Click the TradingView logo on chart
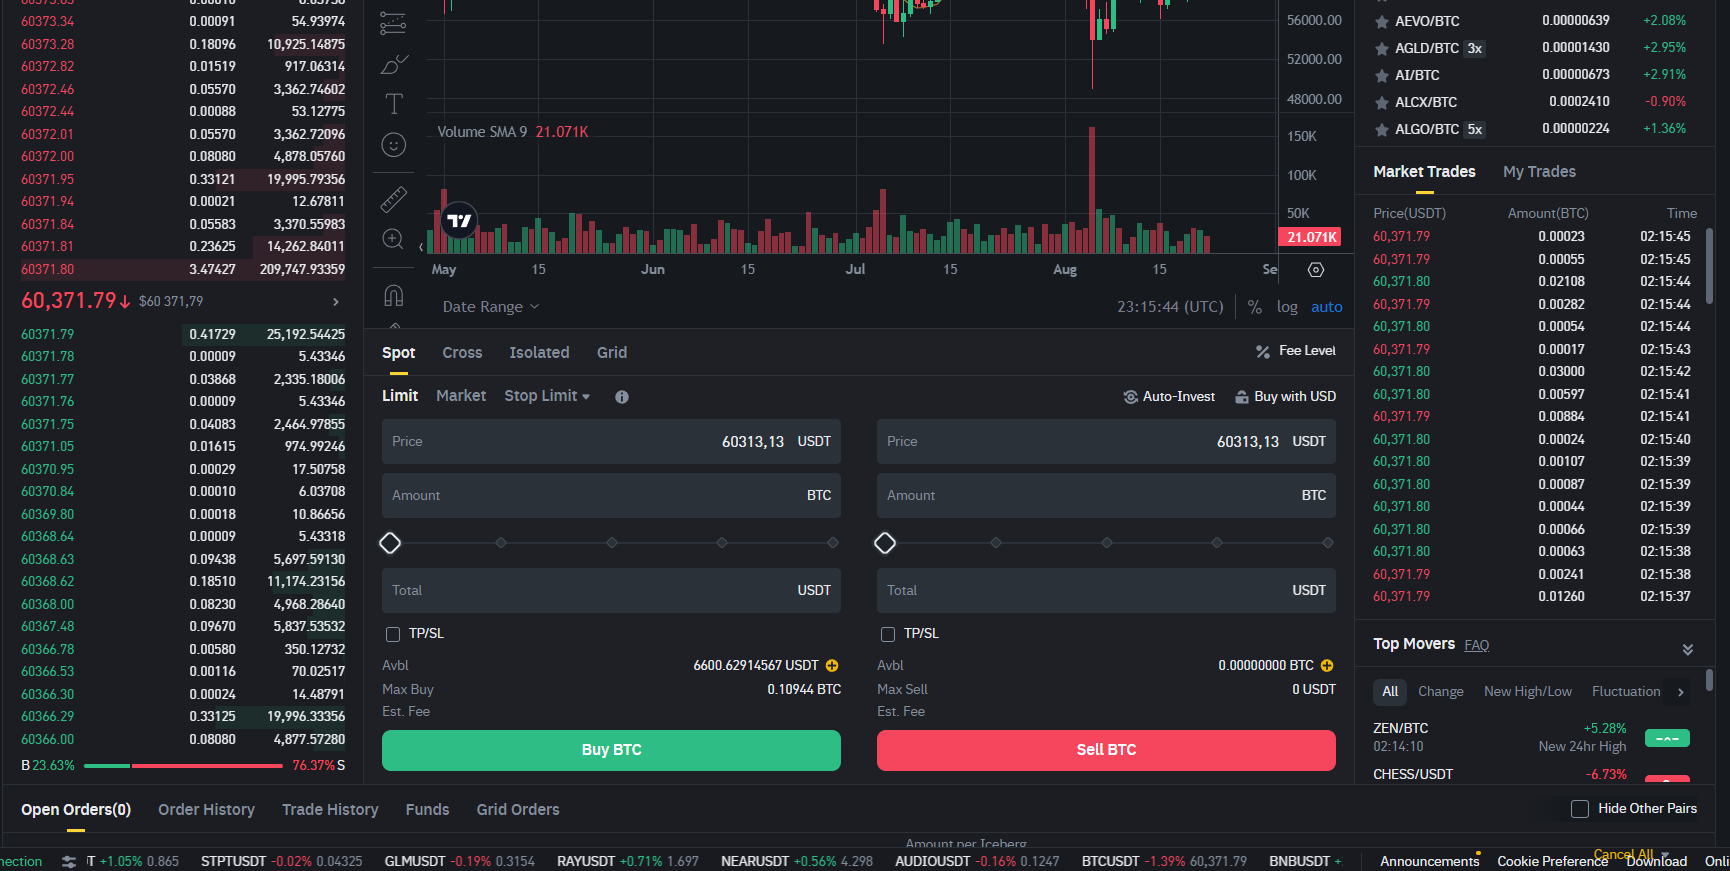 [459, 221]
